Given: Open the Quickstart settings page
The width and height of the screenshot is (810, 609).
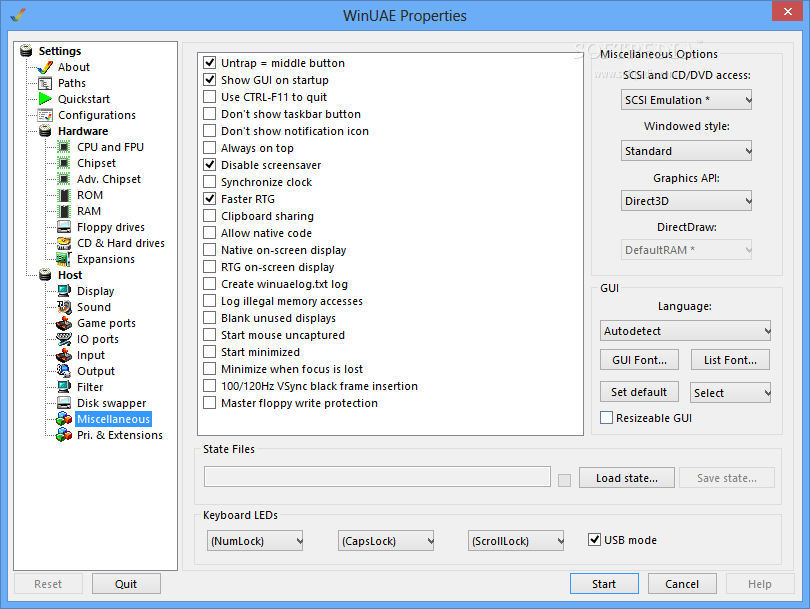Looking at the screenshot, I should pos(84,99).
